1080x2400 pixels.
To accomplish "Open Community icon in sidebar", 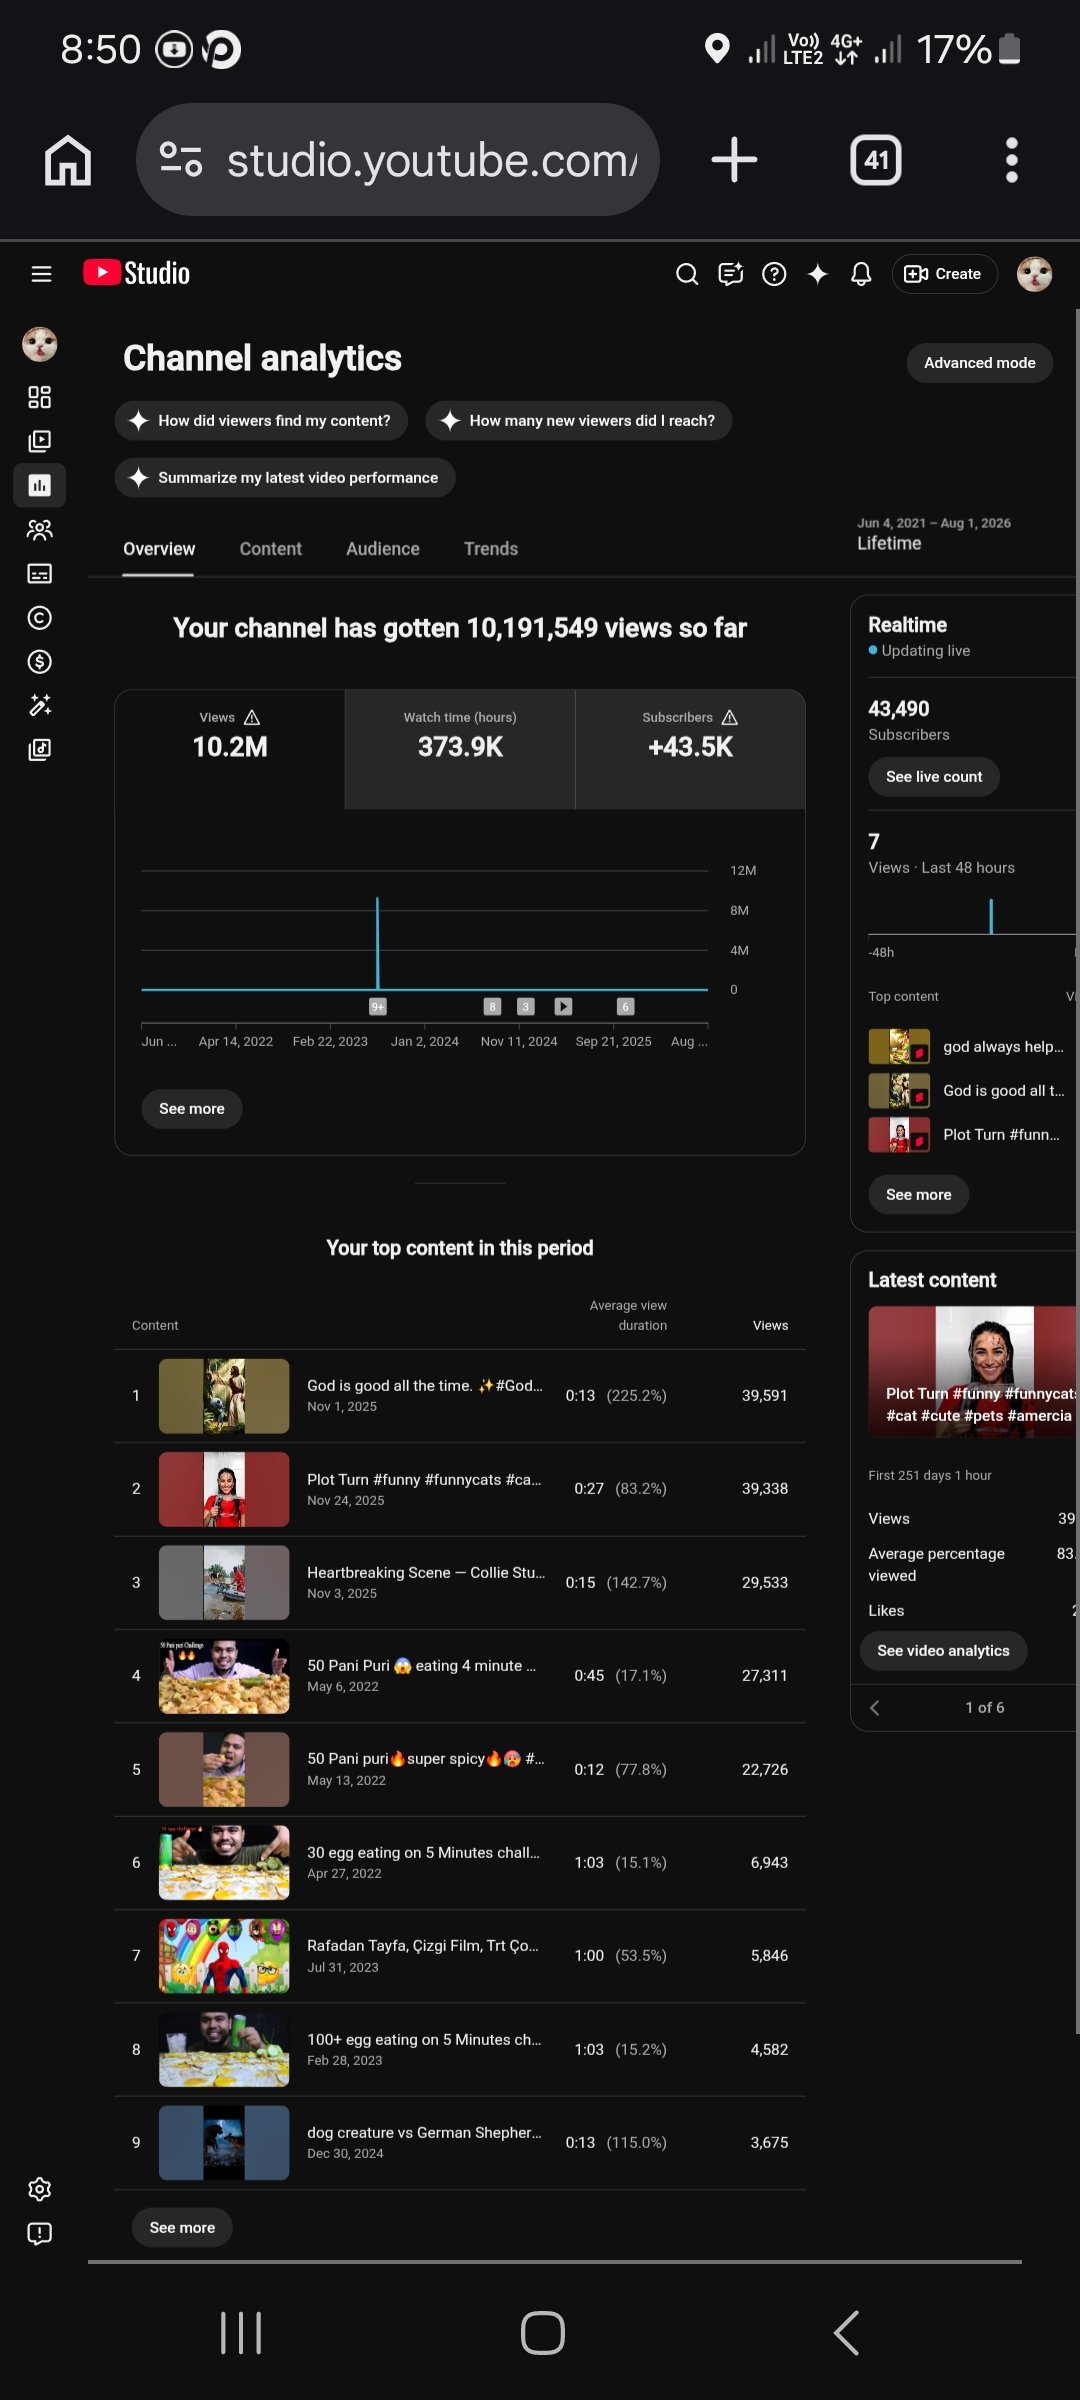I will pos(40,530).
